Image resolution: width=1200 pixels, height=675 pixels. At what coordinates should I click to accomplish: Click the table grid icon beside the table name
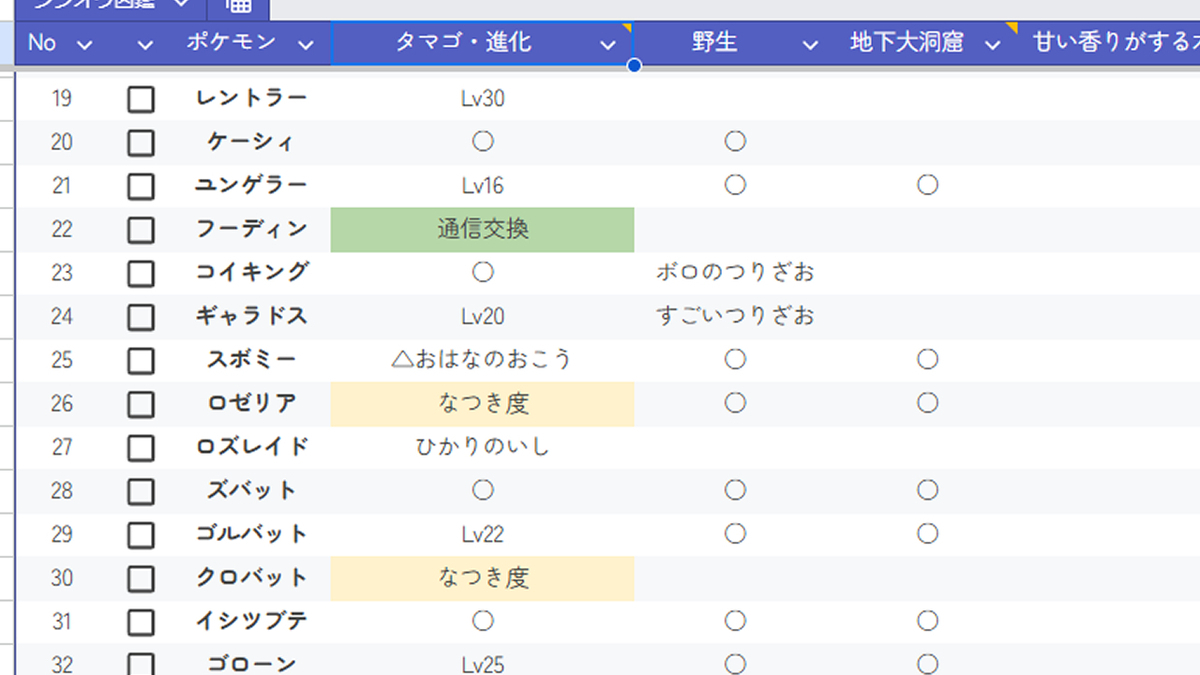click(238, 6)
